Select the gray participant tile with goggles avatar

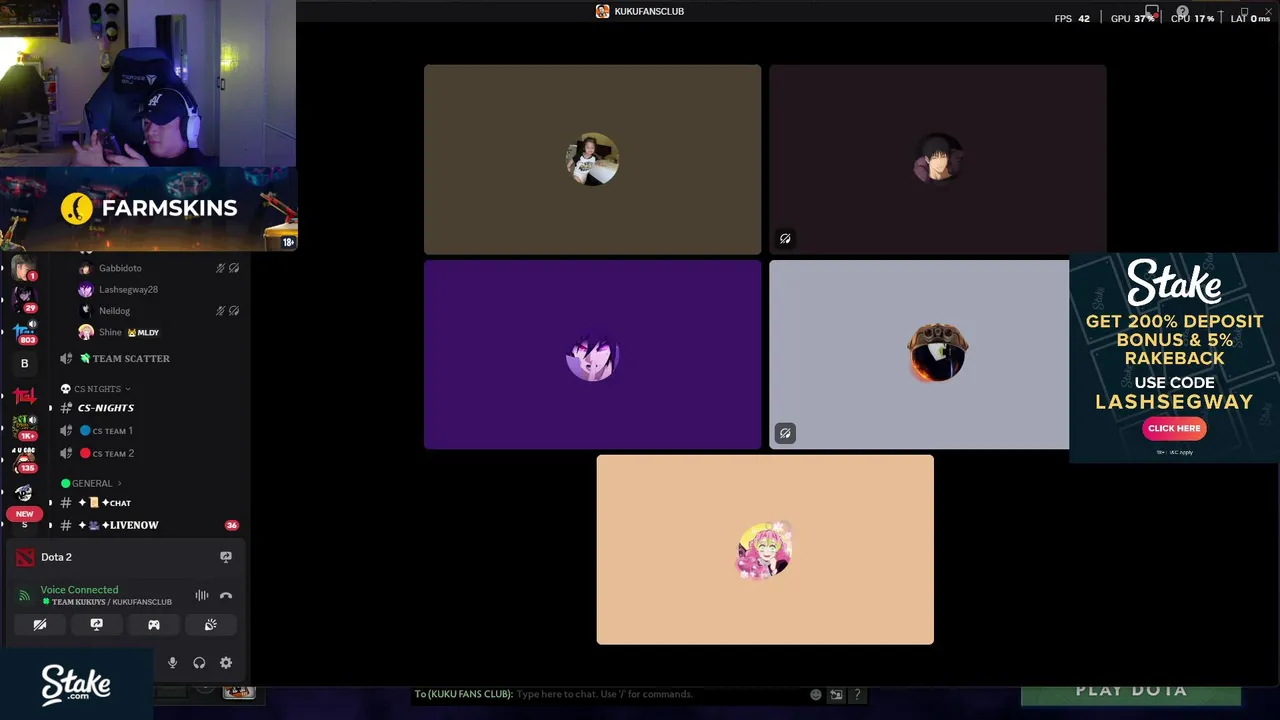click(919, 355)
